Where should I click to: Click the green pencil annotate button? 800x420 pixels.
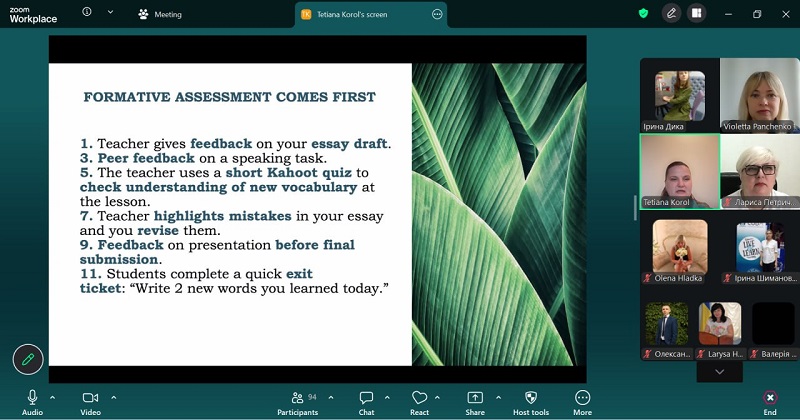(x=28, y=359)
